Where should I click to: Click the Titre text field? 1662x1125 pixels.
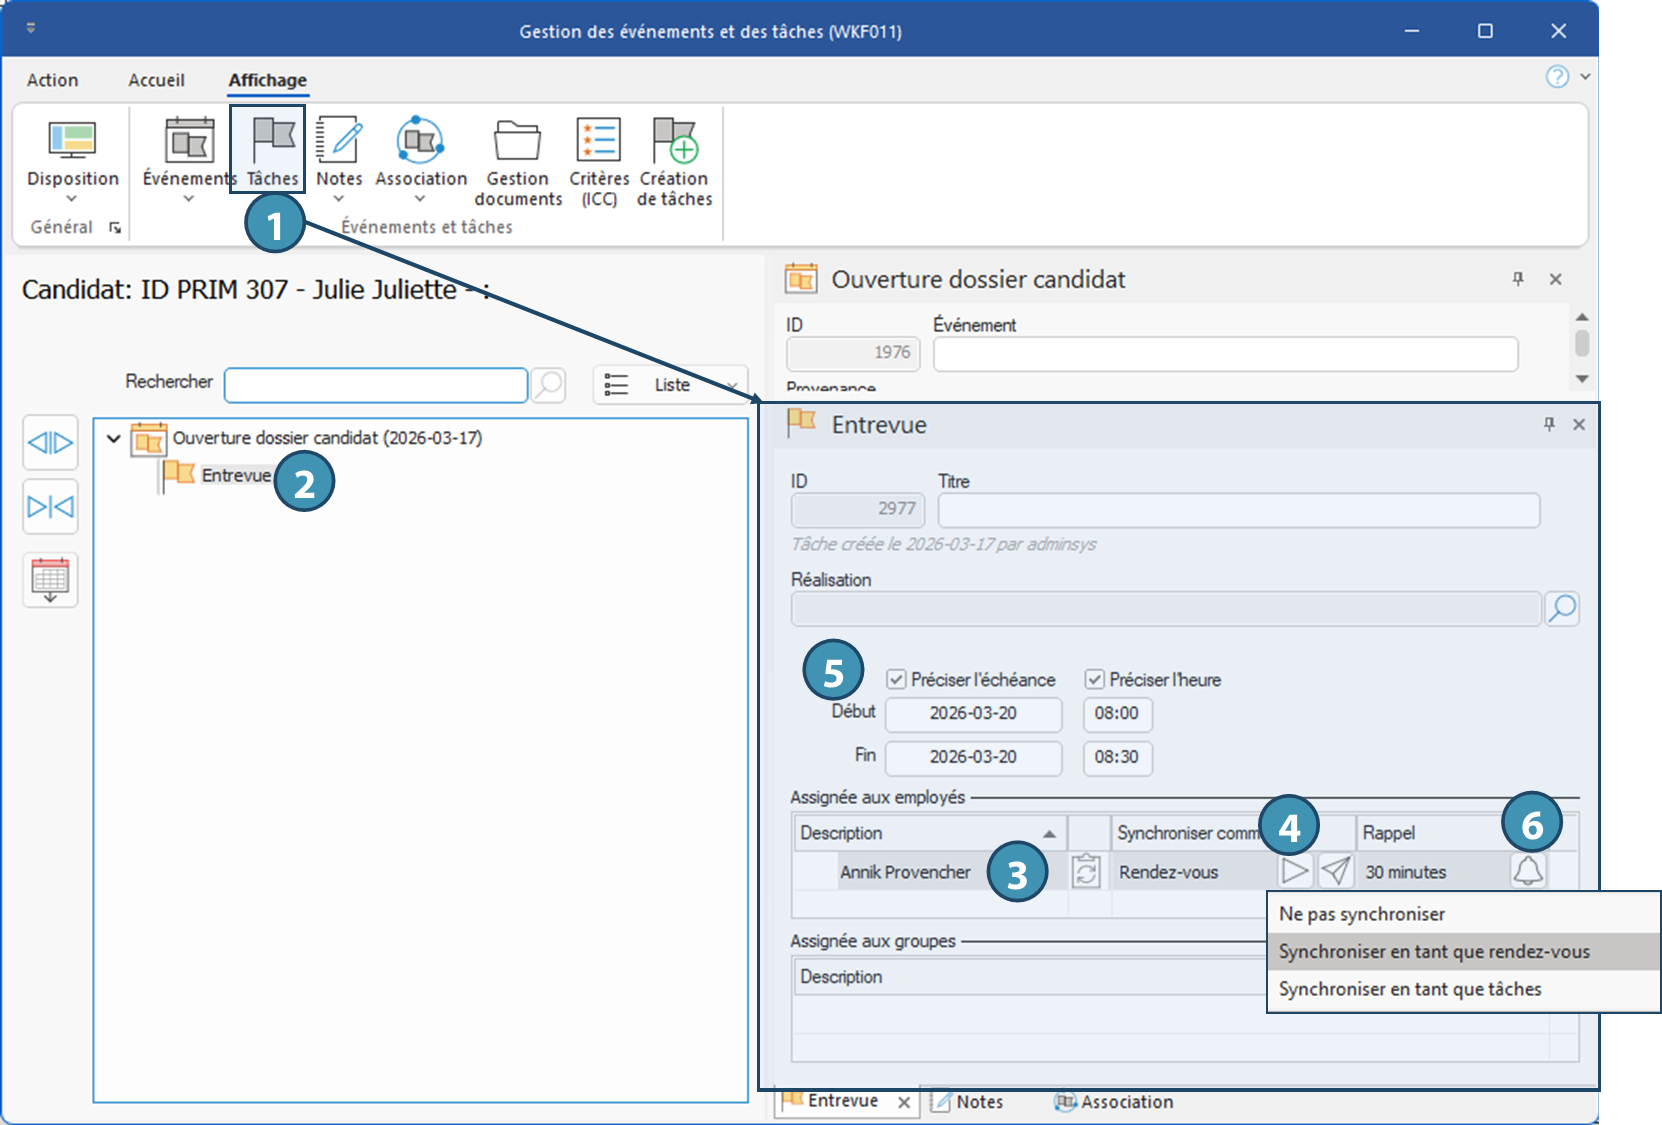click(1238, 510)
